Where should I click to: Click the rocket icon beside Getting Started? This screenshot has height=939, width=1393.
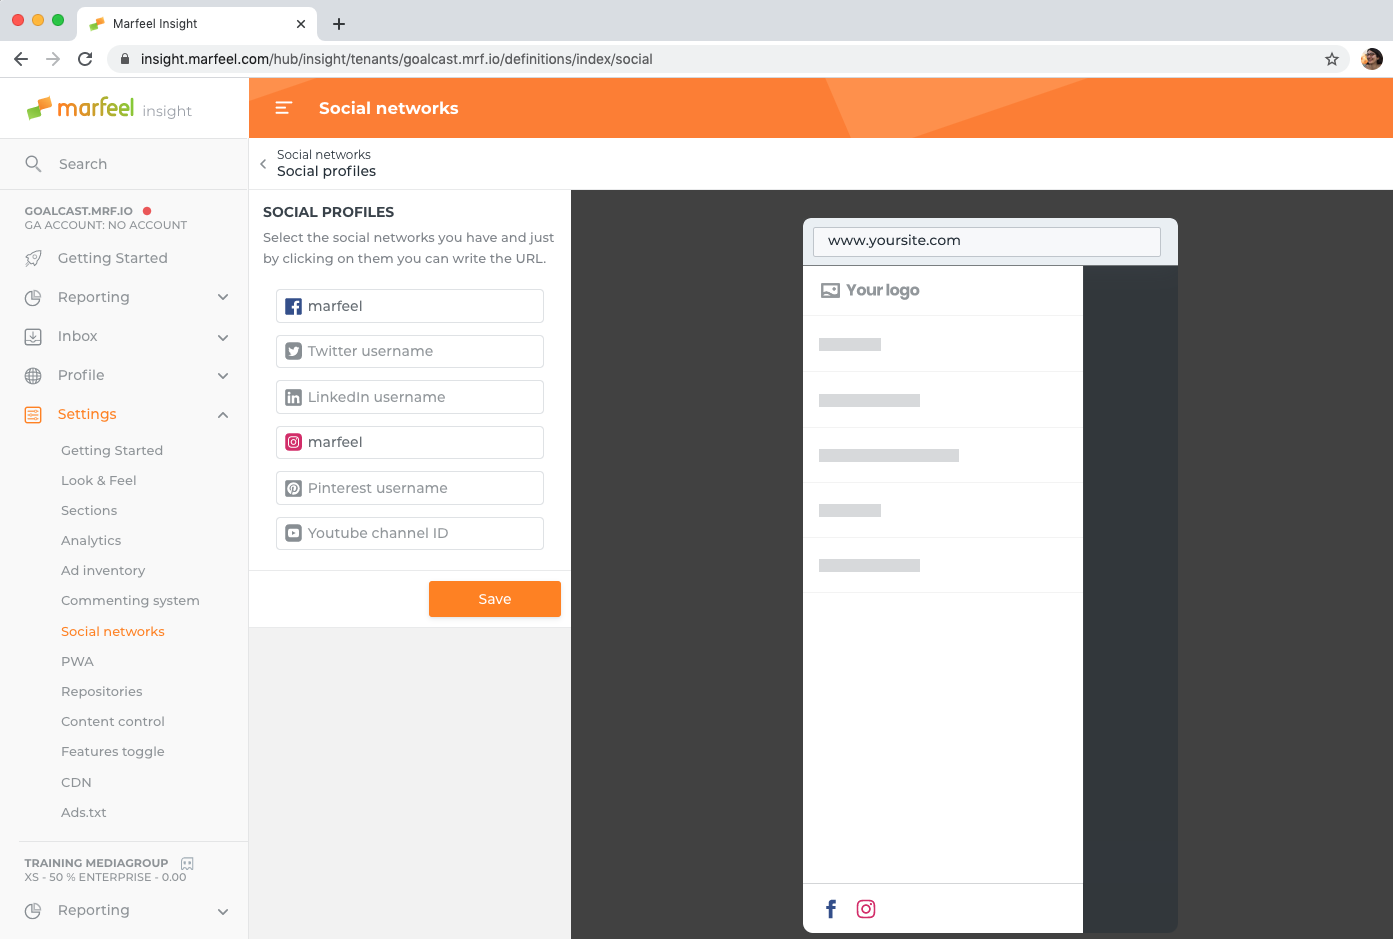[33, 258]
